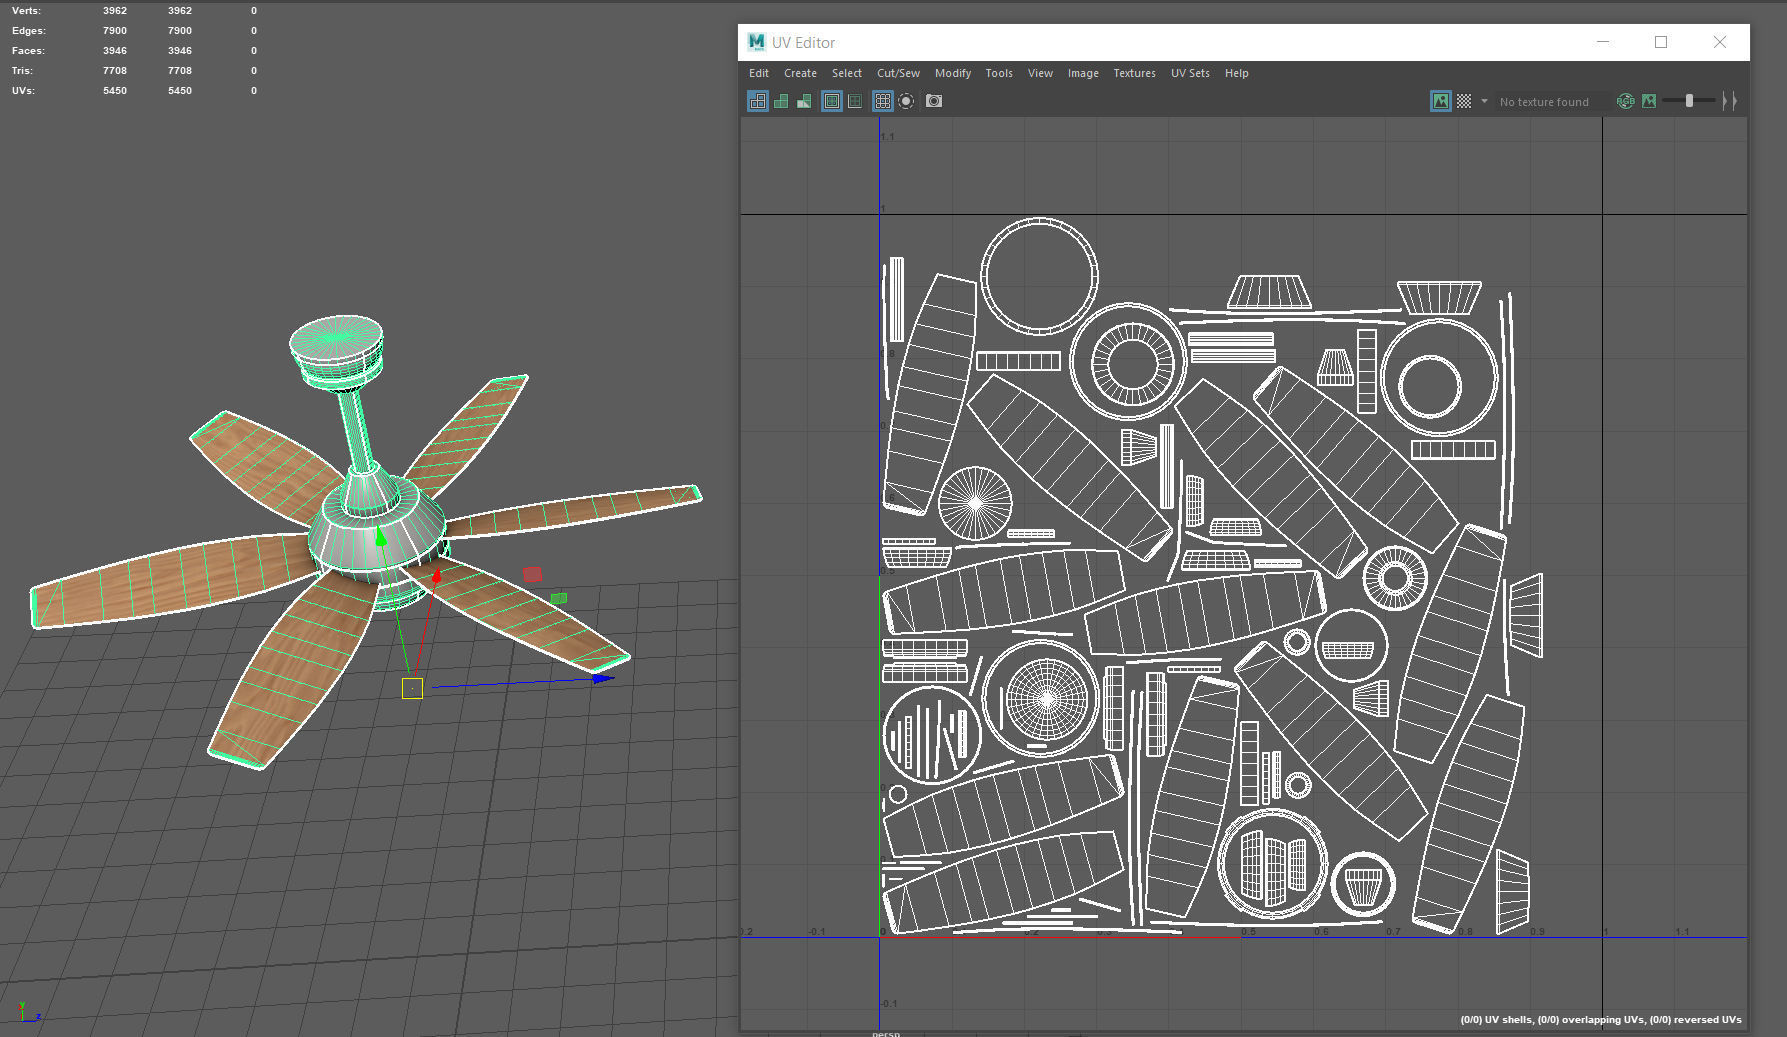The height and width of the screenshot is (1037, 1787).
Task: Click the 'No texture found' field
Action: tap(1552, 102)
